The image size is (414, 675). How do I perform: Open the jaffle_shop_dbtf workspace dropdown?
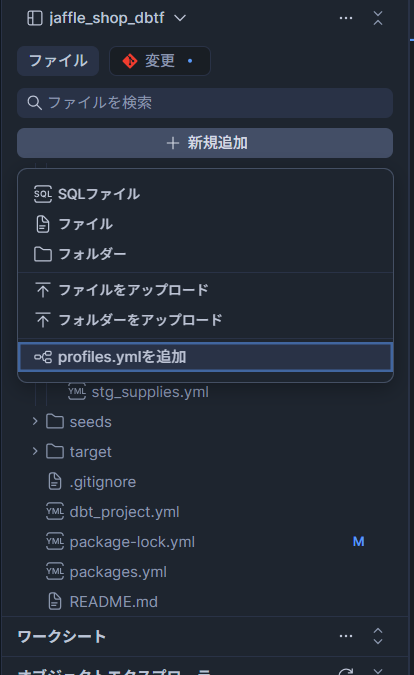[180, 18]
